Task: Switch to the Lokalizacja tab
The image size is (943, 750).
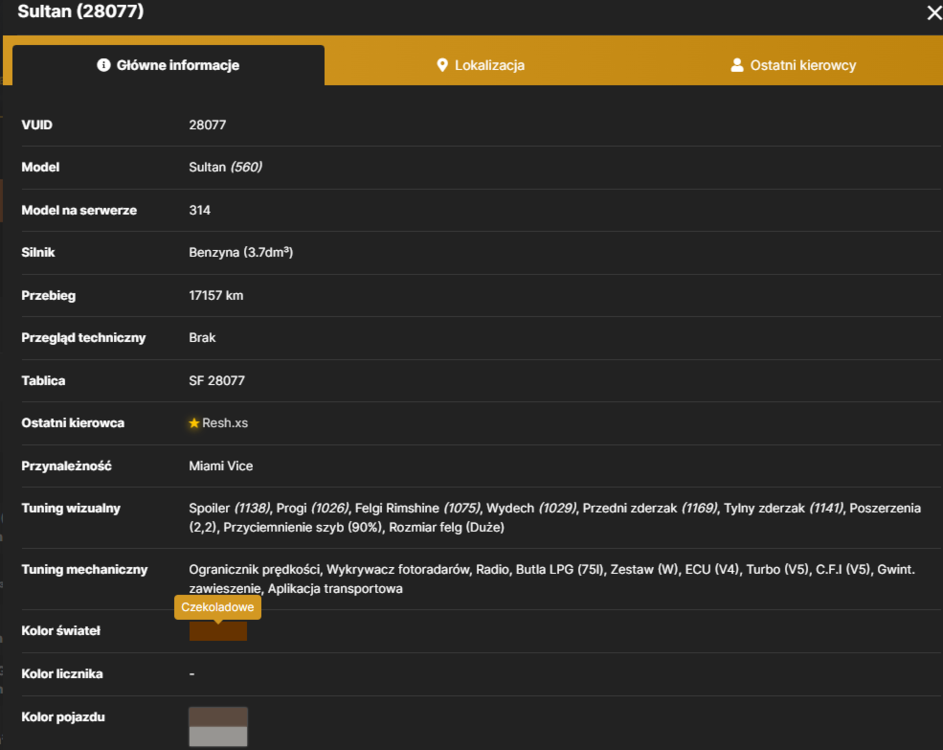Action: click(x=481, y=65)
